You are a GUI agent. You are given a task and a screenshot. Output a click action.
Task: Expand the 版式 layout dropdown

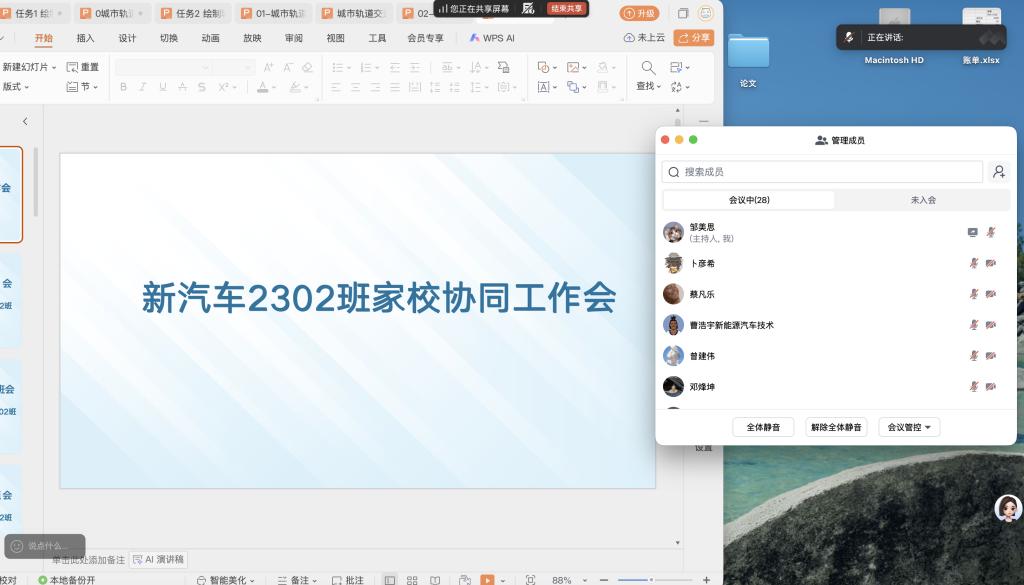pyautogui.click(x=16, y=87)
